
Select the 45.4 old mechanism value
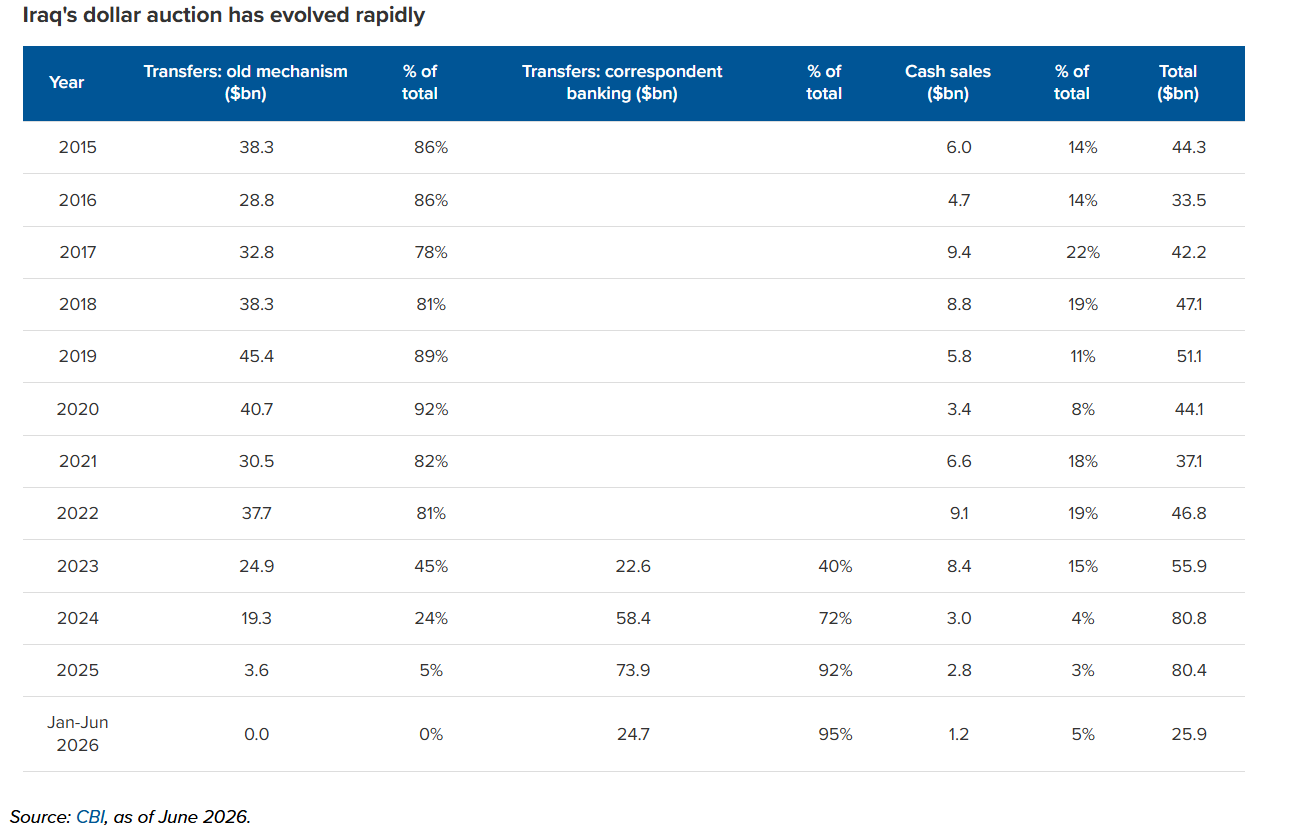tap(256, 357)
